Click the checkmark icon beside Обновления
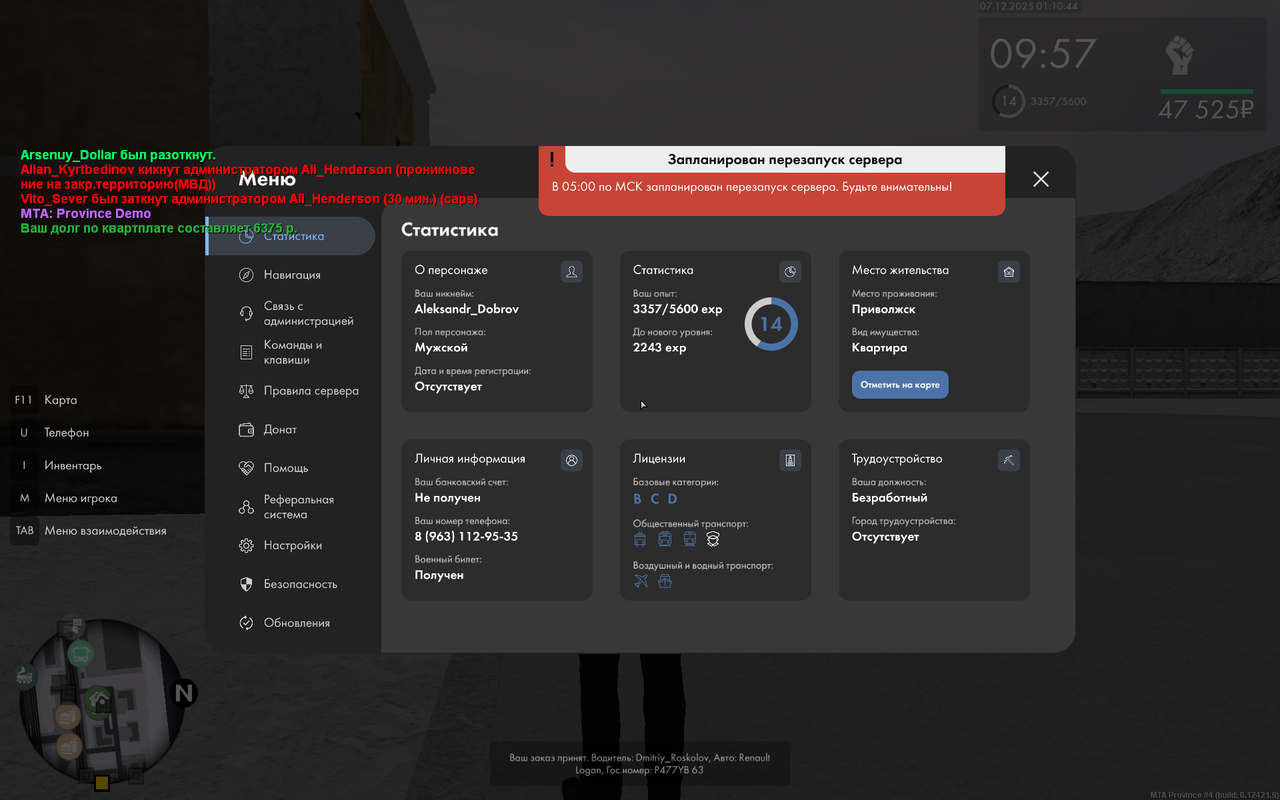 coord(246,623)
